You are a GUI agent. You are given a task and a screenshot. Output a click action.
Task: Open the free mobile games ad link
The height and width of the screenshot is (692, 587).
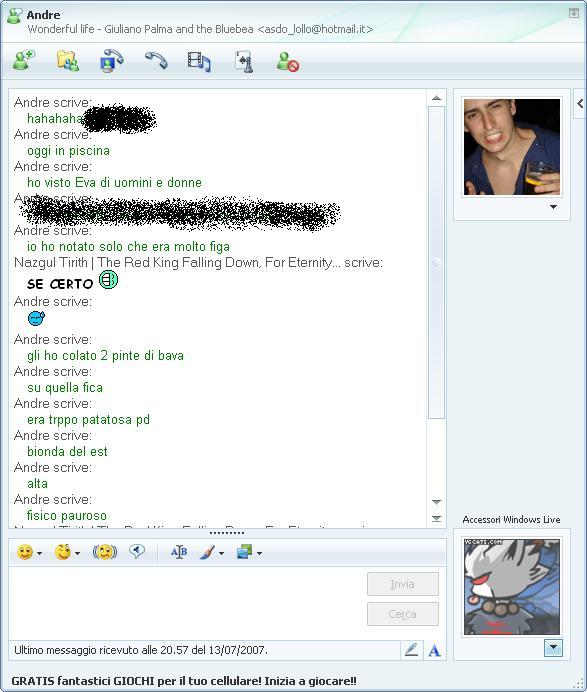[184, 681]
